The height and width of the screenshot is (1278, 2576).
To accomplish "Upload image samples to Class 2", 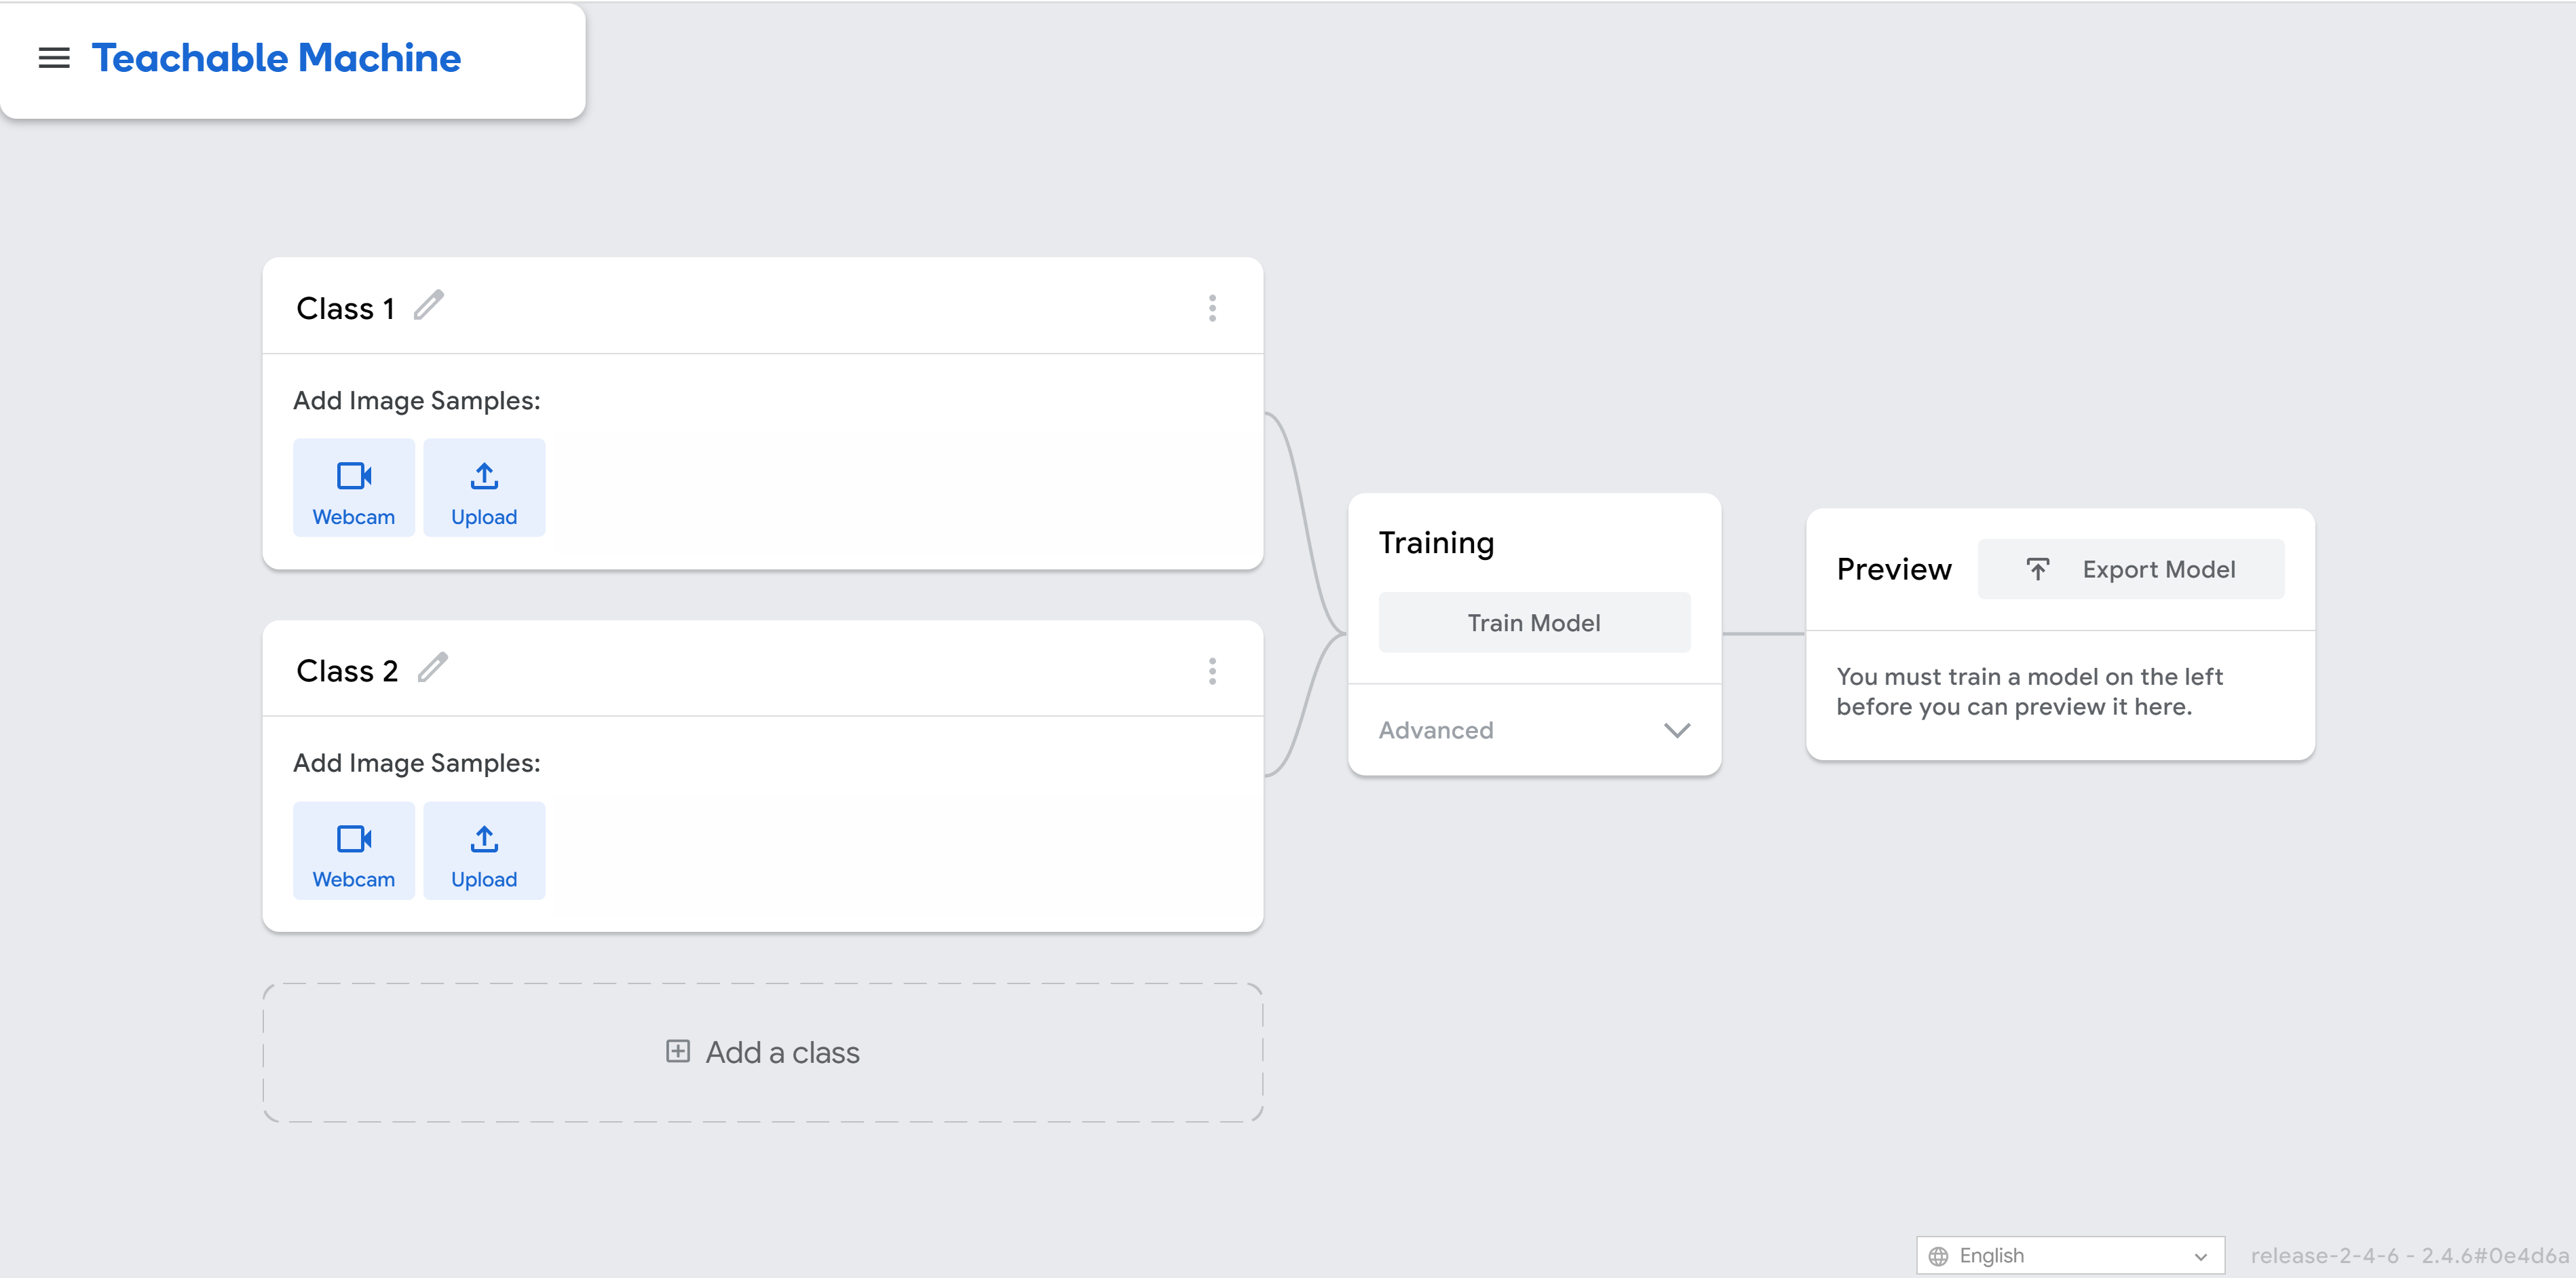I will (x=483, y=850).
